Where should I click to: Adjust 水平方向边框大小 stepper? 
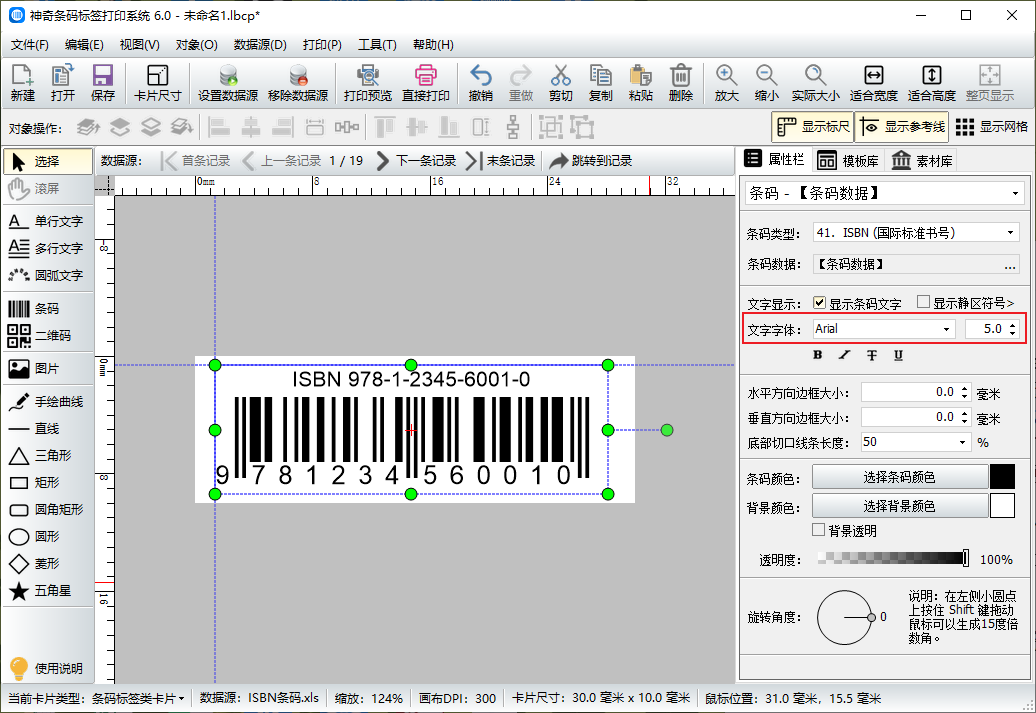tap(965, 393)
